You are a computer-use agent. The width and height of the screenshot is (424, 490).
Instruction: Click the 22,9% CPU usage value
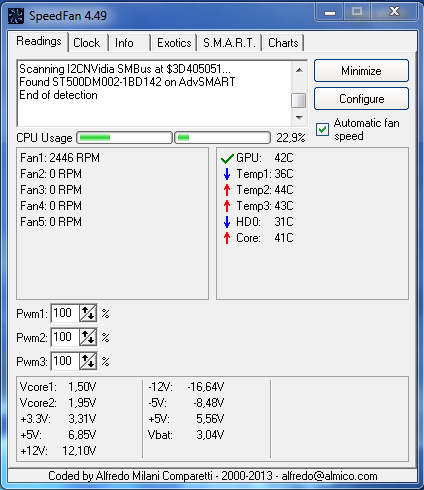point(291,138)
